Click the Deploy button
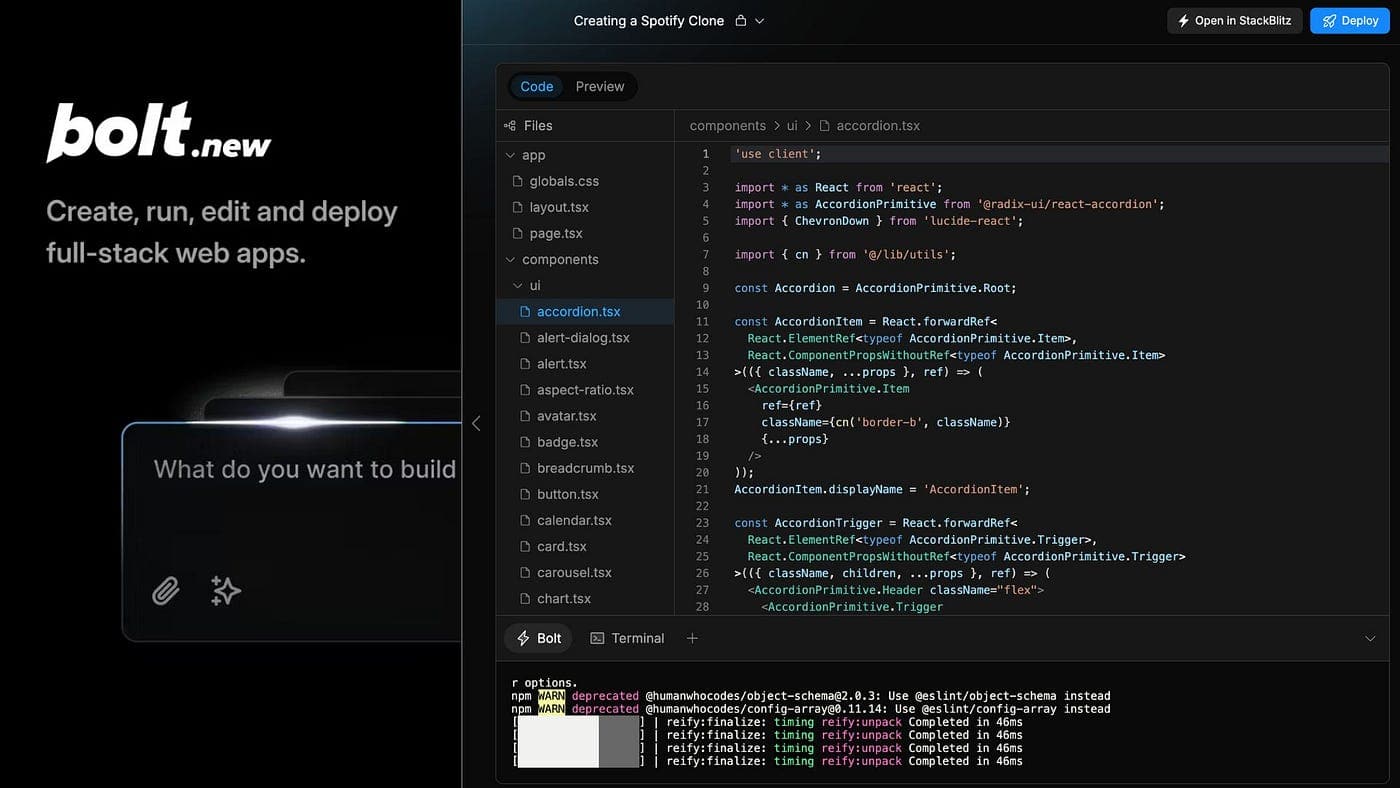Viewport: 1400px width, 788px height. [x=1350, y=20]
